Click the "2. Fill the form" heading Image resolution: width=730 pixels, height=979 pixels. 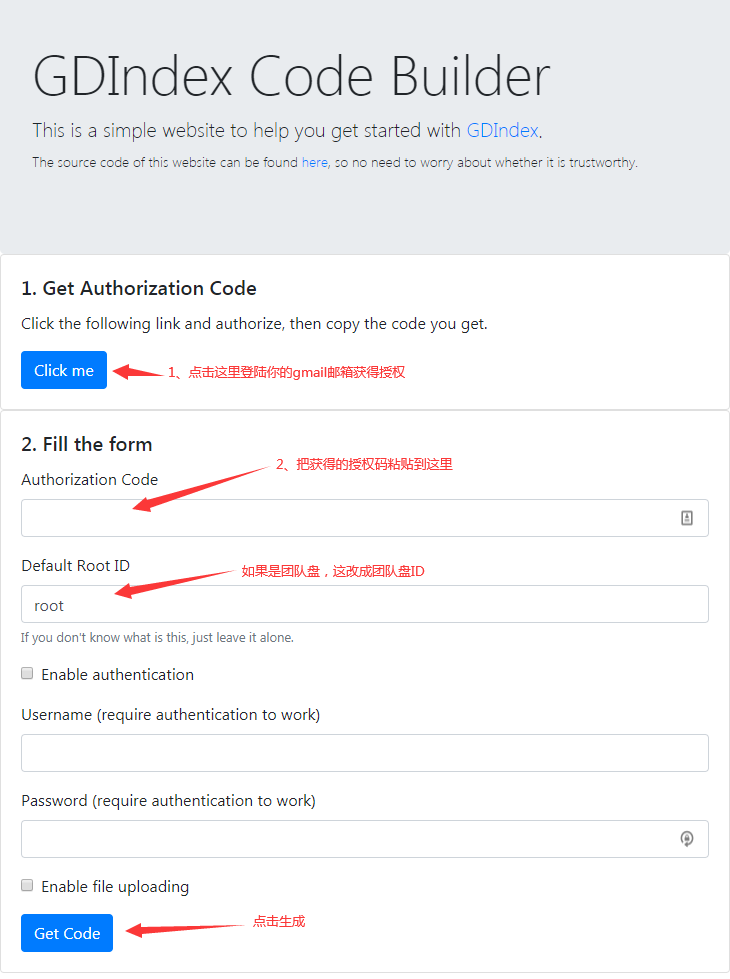pyautogui.click(x=87, y=444)
